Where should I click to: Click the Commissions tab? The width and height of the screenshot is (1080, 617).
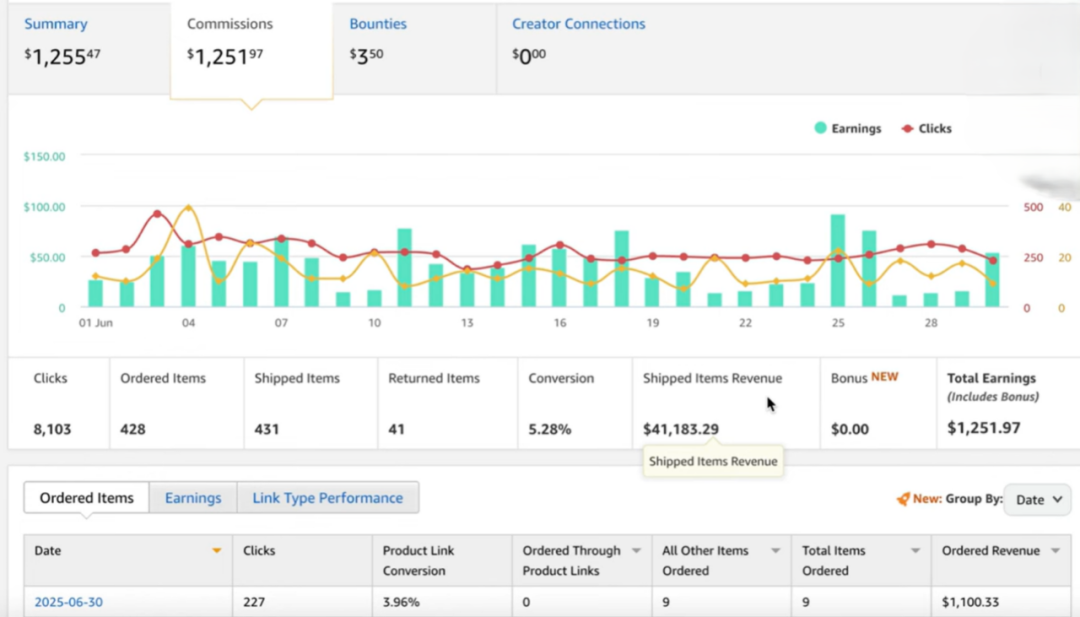(230, 24)
